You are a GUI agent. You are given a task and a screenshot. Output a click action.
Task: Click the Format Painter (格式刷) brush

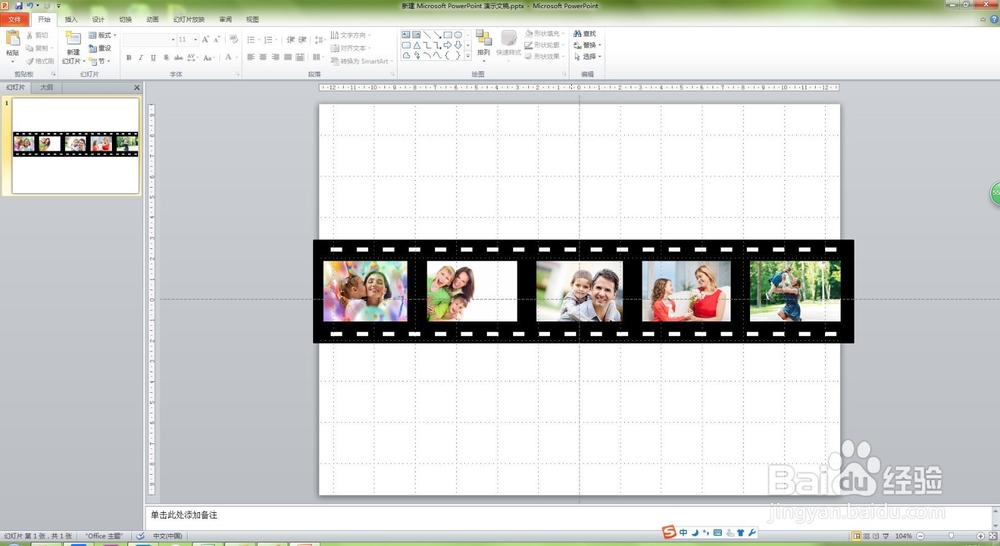tap(40, 61)
